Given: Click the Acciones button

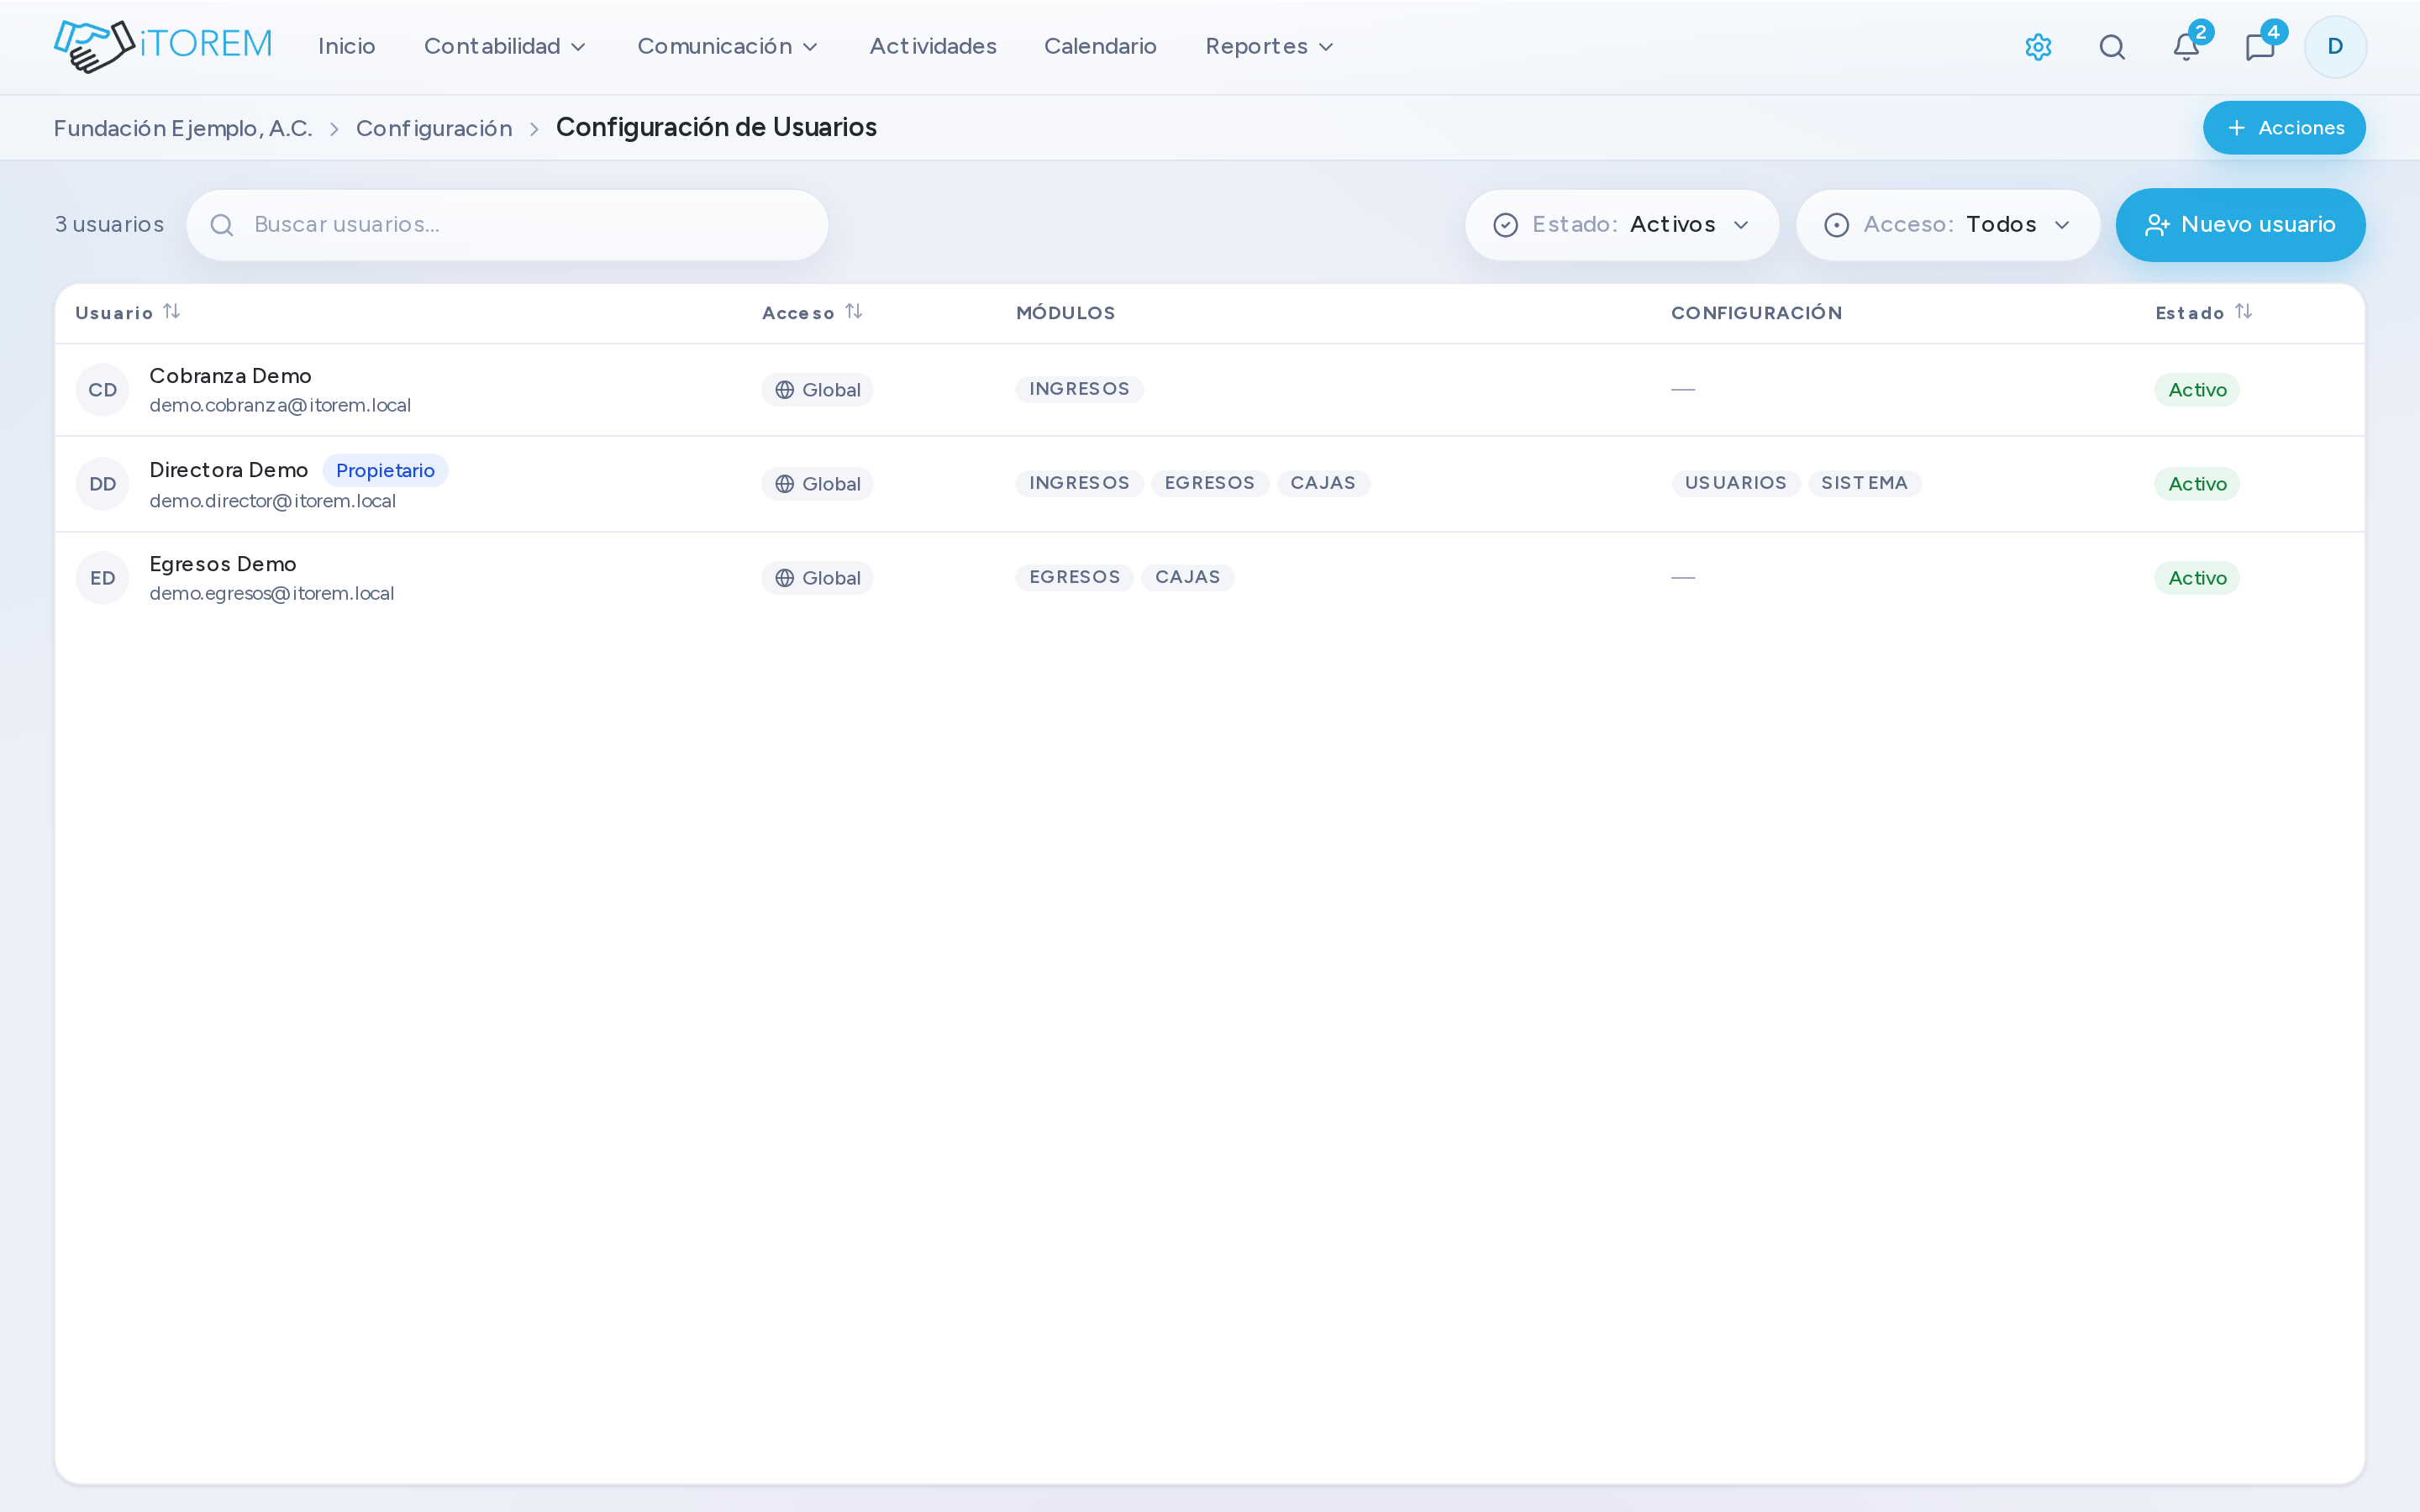Looking at the screenshot, I should click(x=2284, y=128).
